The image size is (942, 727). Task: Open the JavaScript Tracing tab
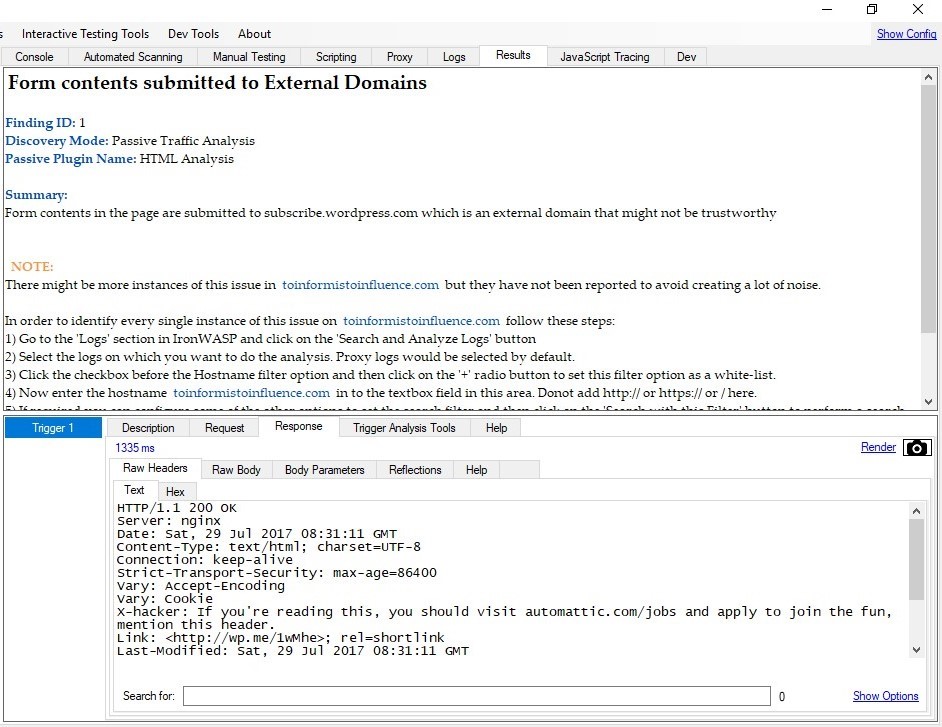click(604, 57)
